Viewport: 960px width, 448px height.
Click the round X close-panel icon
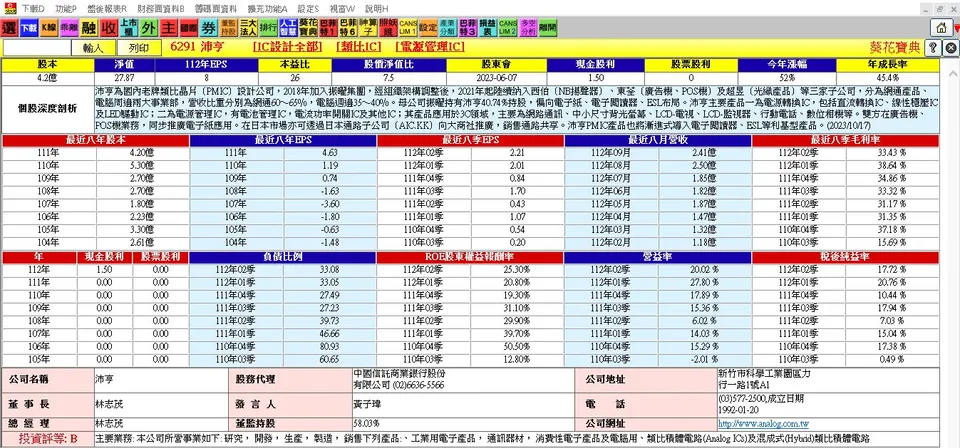pos(950,48)
